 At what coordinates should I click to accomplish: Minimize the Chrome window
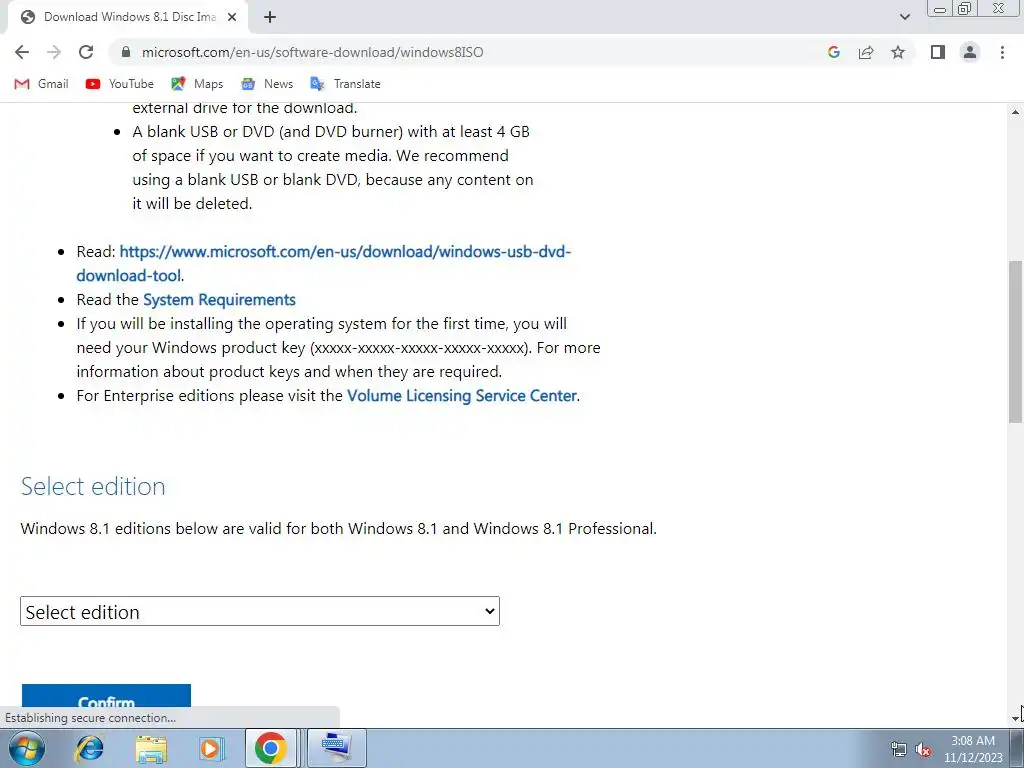(x=940, y=9)
